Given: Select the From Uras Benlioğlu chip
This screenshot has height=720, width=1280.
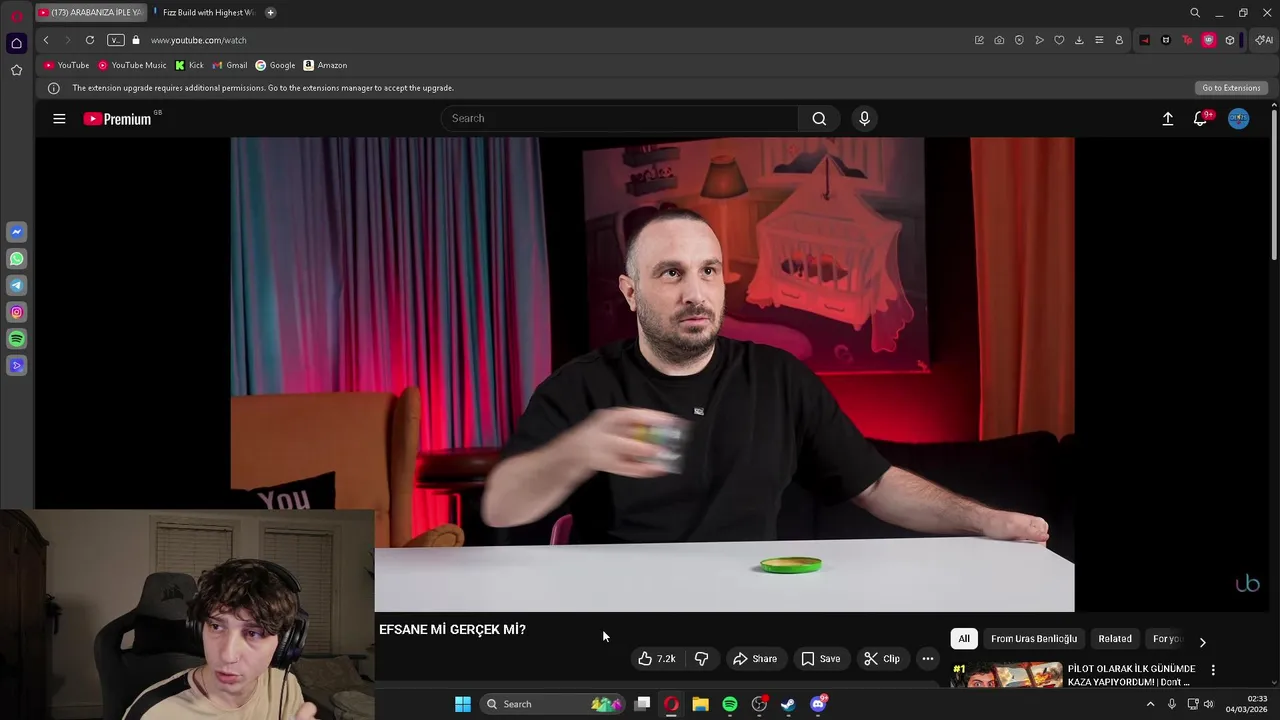Looking at the screenshot, I should (1034, 639).
